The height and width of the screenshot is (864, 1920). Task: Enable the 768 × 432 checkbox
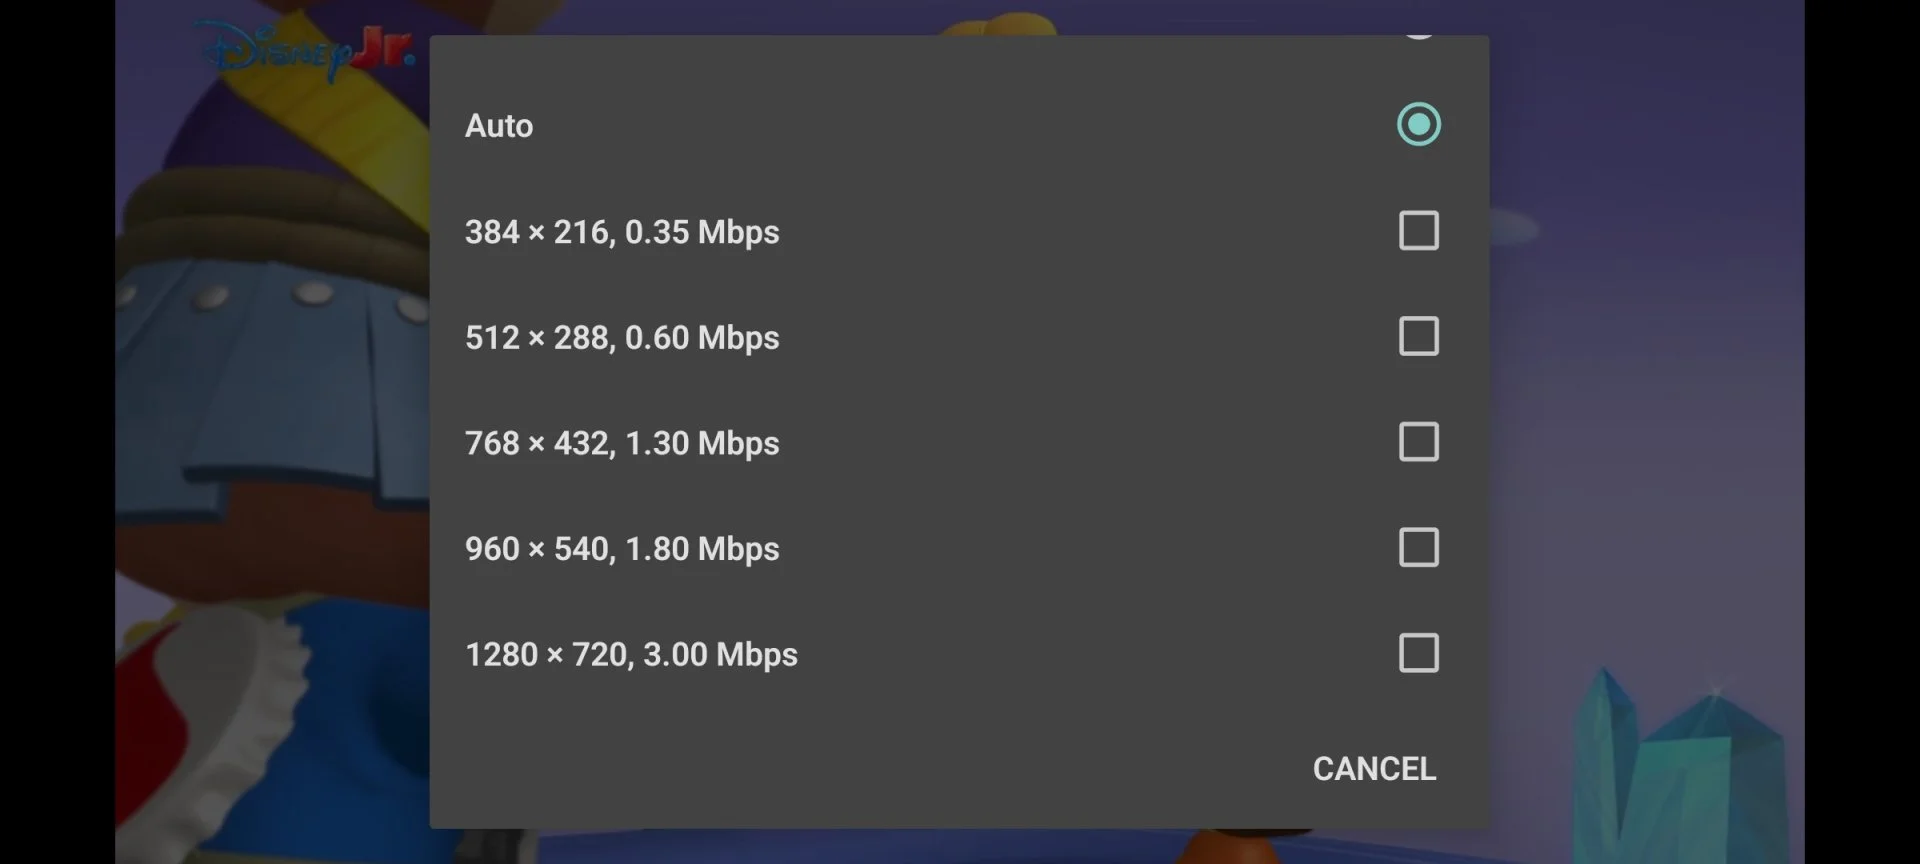pos(1418,442)
